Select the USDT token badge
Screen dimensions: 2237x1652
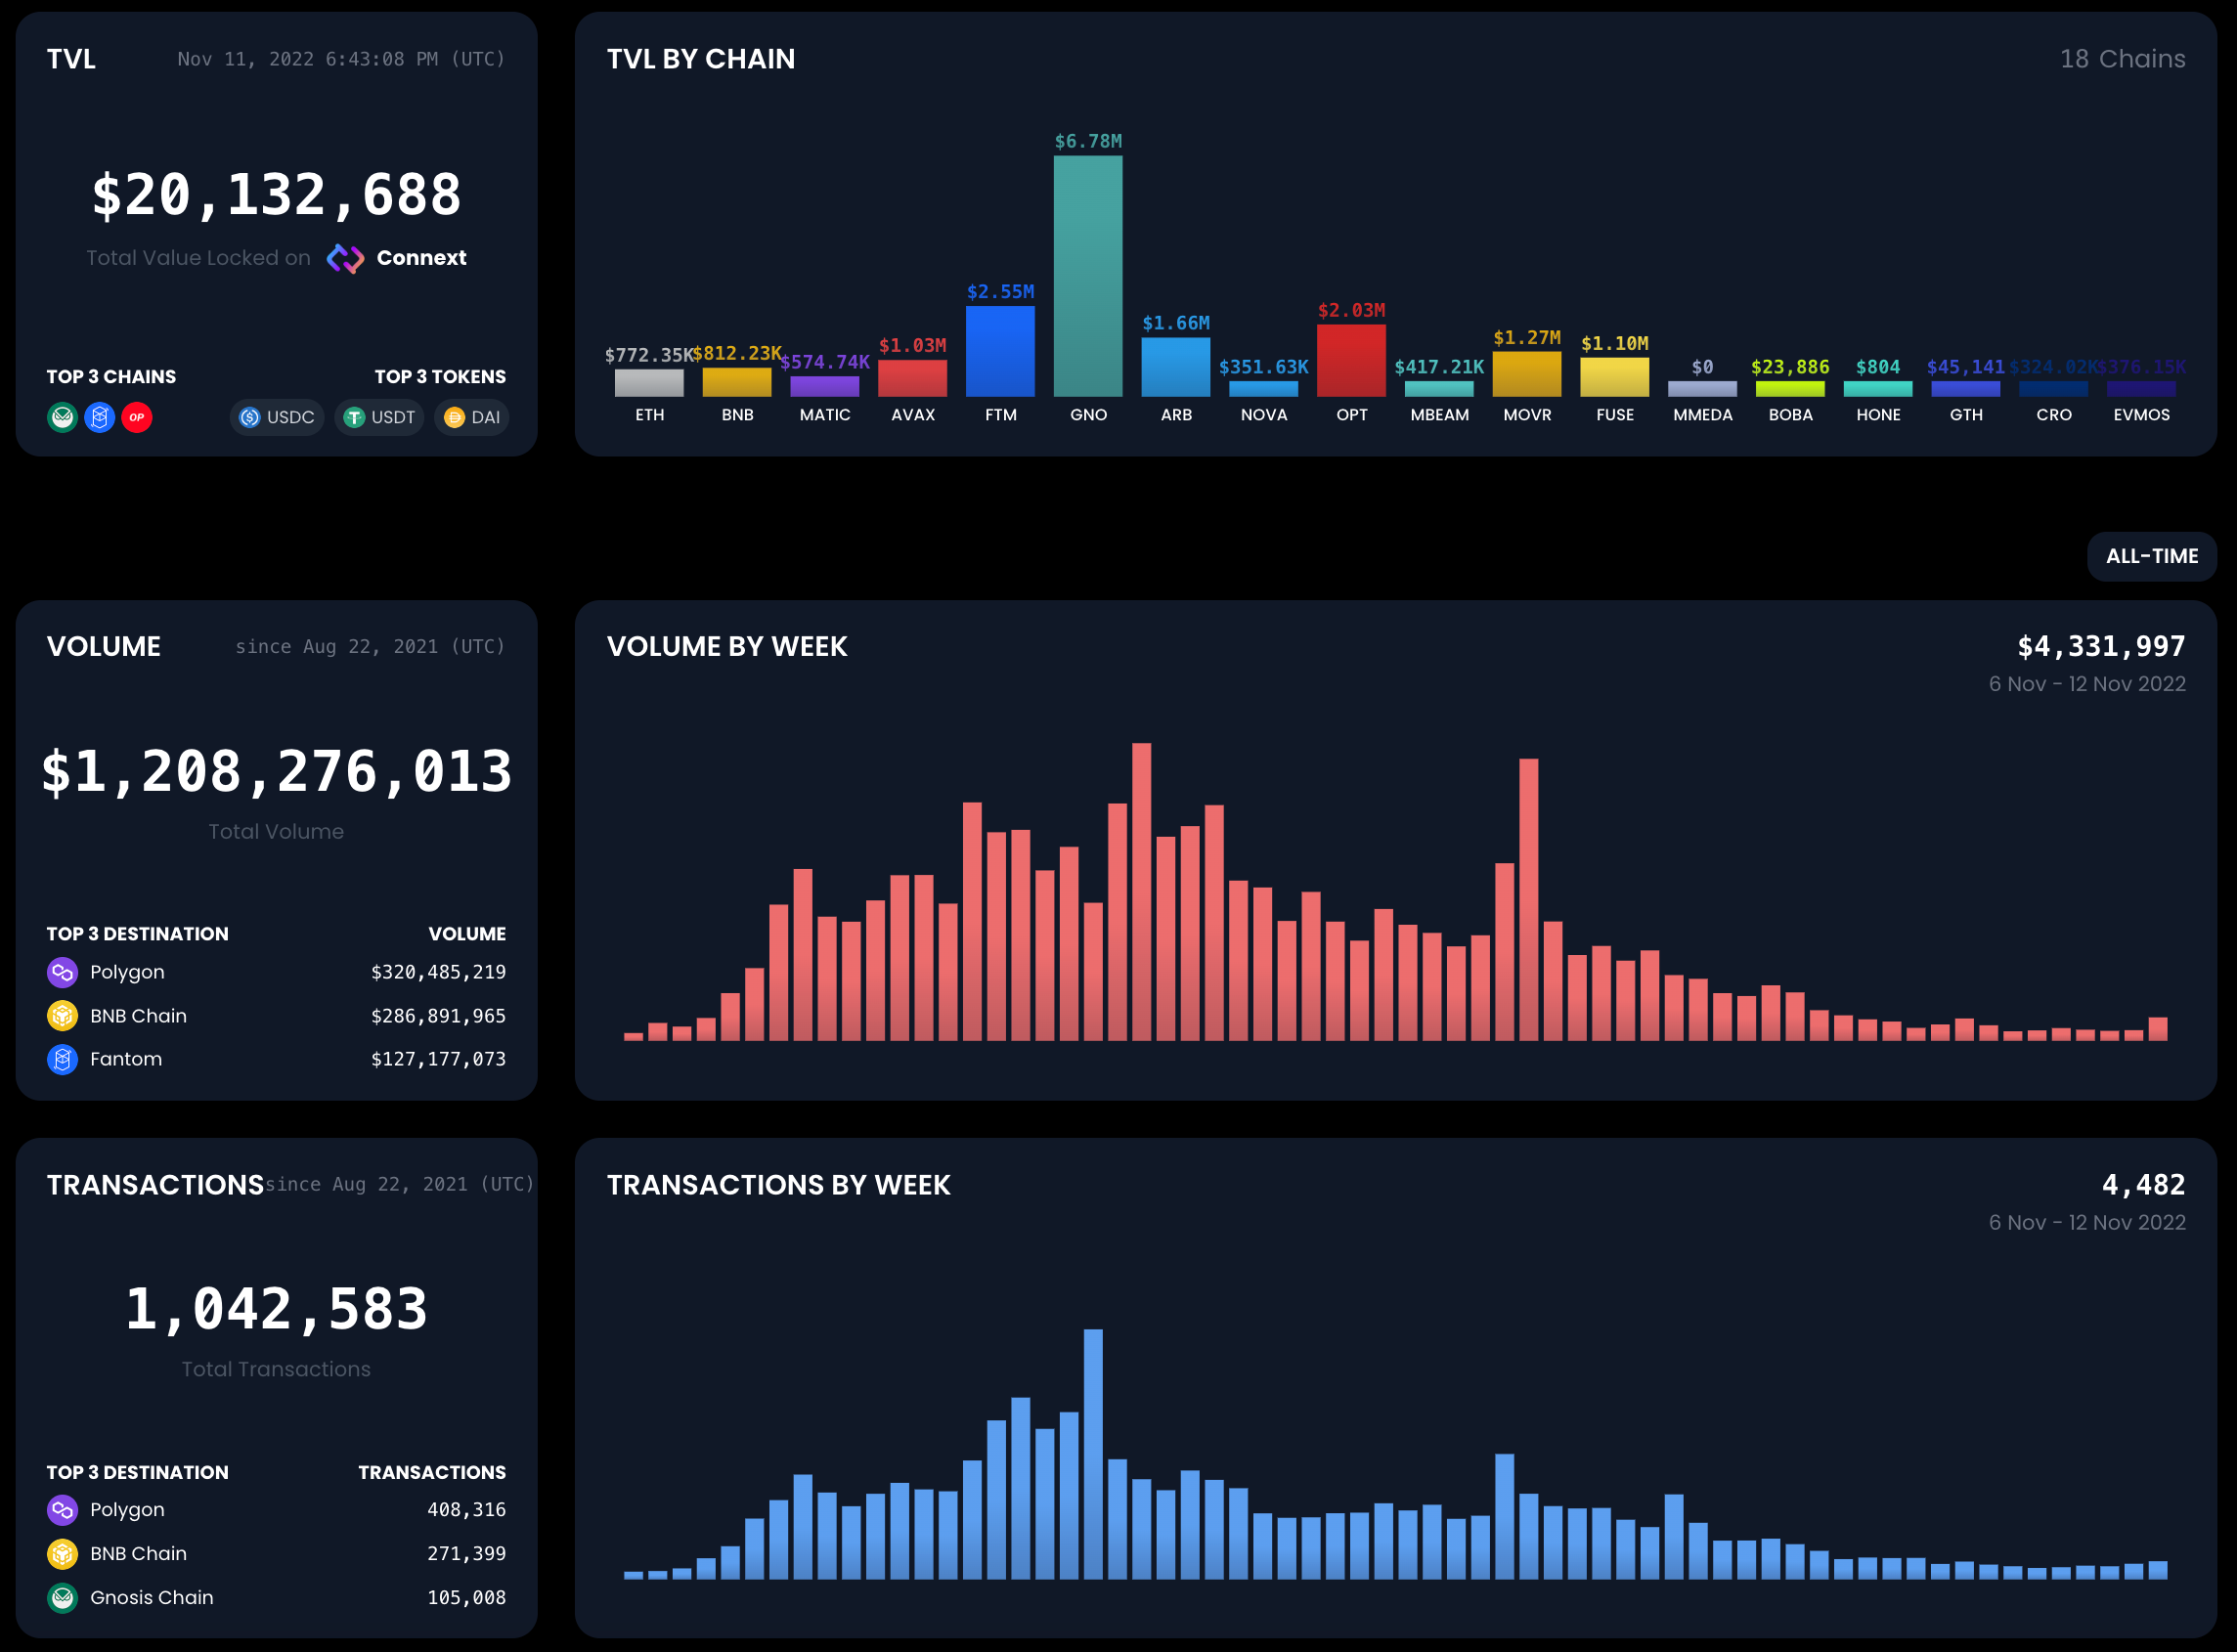[x=379, y=418]
